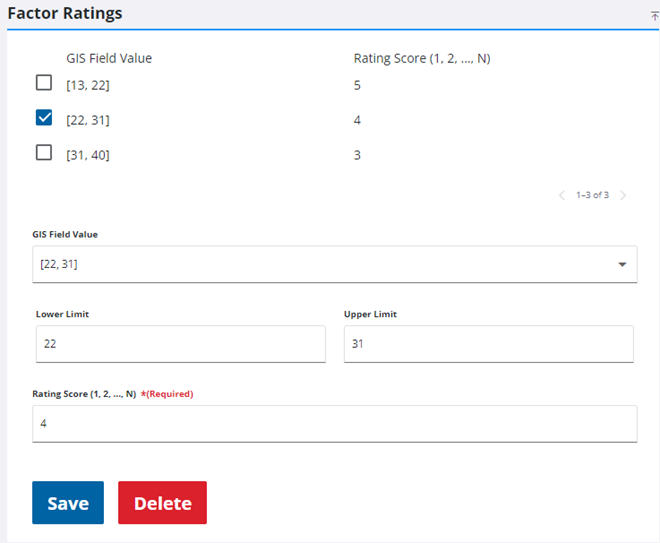Screen dimensions: 660x543
Task: Click the GIS Field Value column header
Action: point(109,58)
